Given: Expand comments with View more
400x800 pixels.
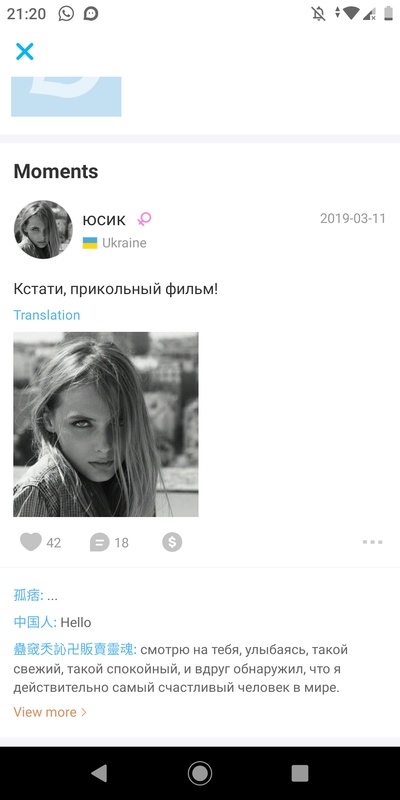Looking at the screenshot, I should pyautogui.click(x=50, y=712).
